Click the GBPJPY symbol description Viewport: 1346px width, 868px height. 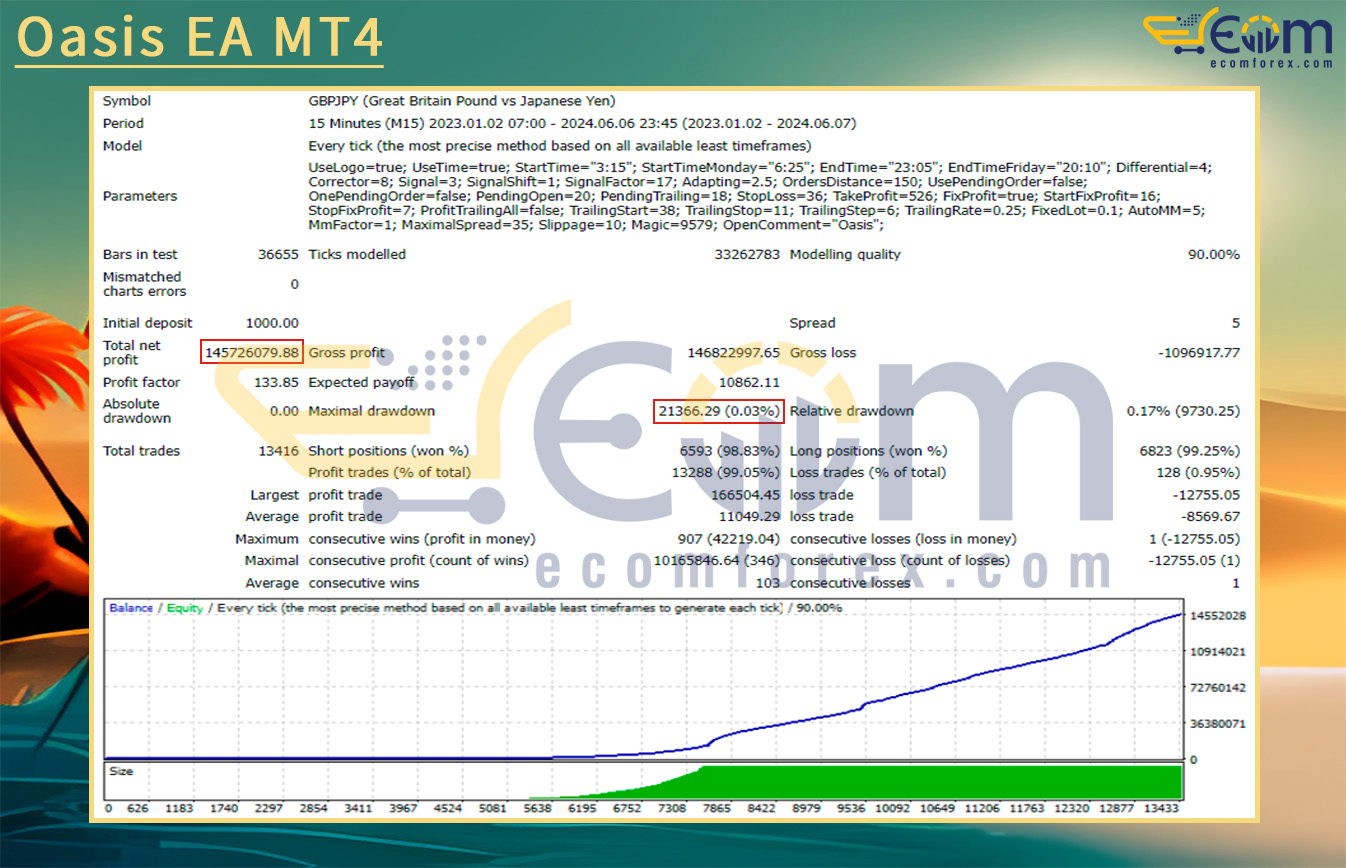click(462, 101)
